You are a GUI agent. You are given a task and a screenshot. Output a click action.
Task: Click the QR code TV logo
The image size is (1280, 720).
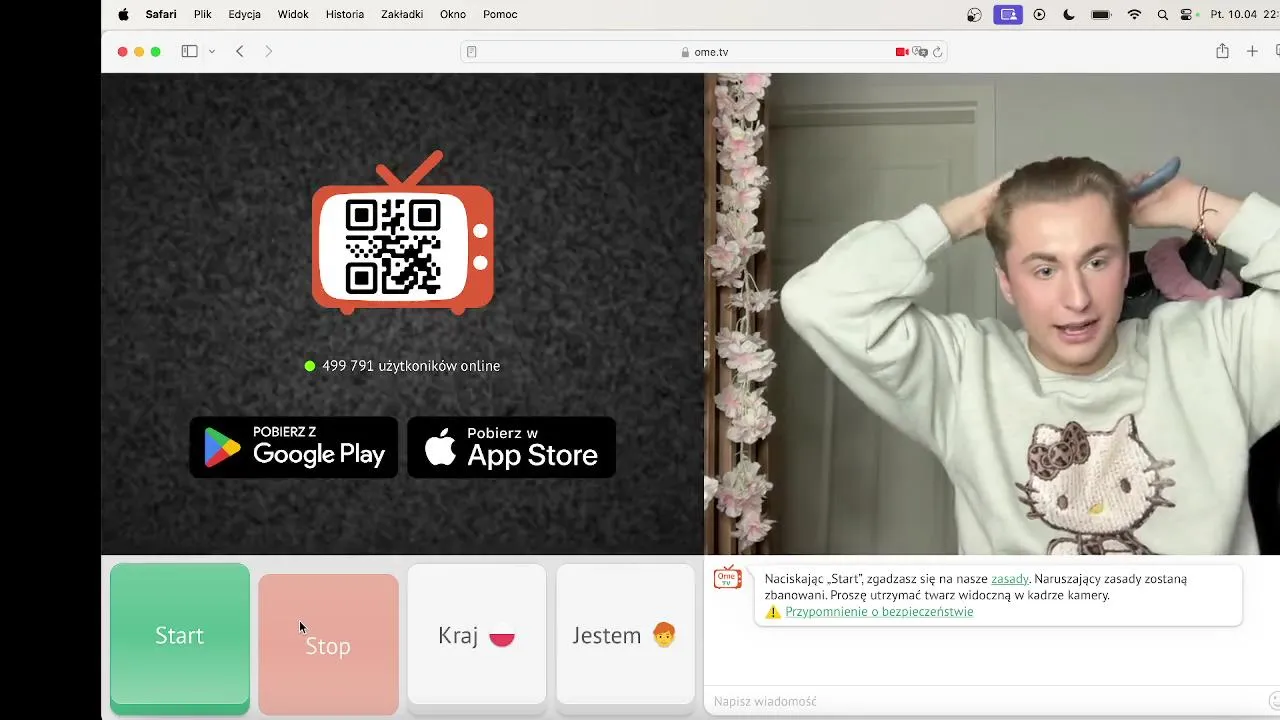pos(403,232)
